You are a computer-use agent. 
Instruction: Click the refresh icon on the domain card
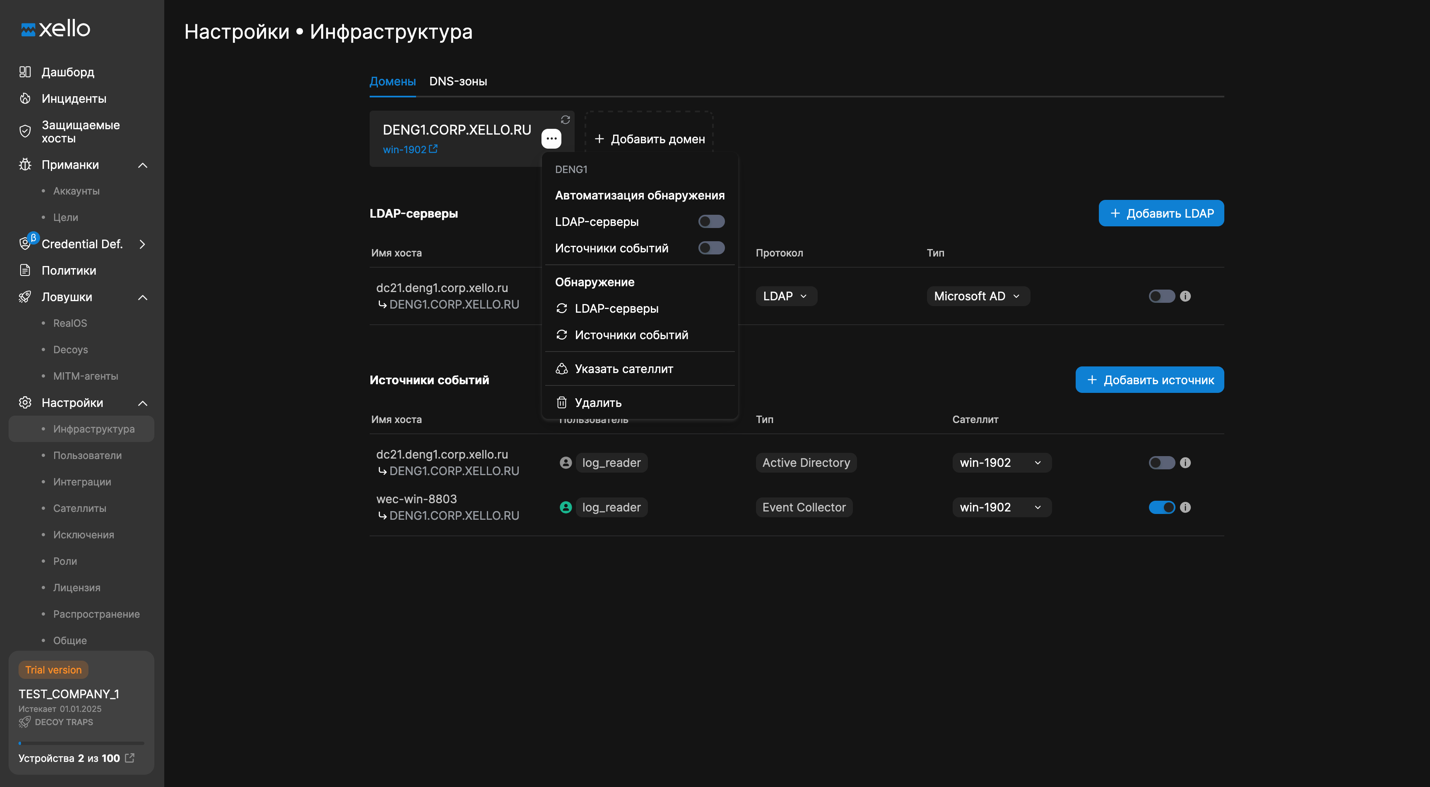click(565, 120)
